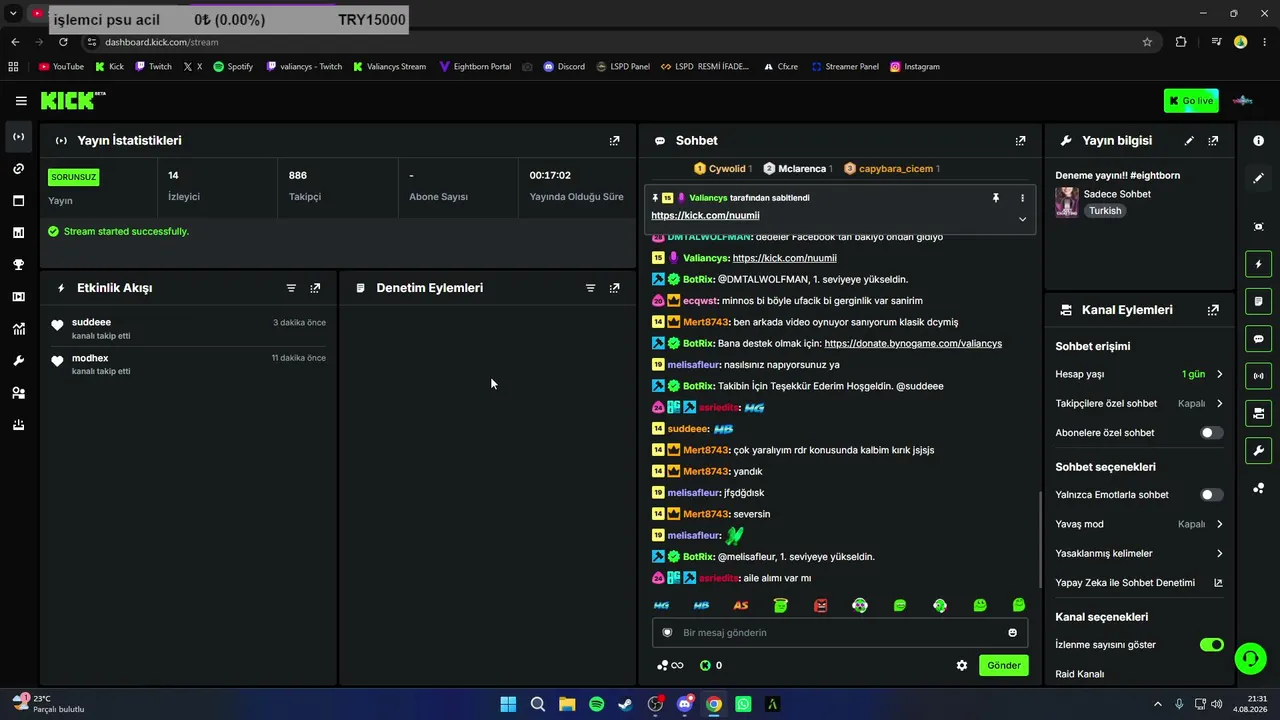Open Takipçilere özel sohbet setting

1139,404
